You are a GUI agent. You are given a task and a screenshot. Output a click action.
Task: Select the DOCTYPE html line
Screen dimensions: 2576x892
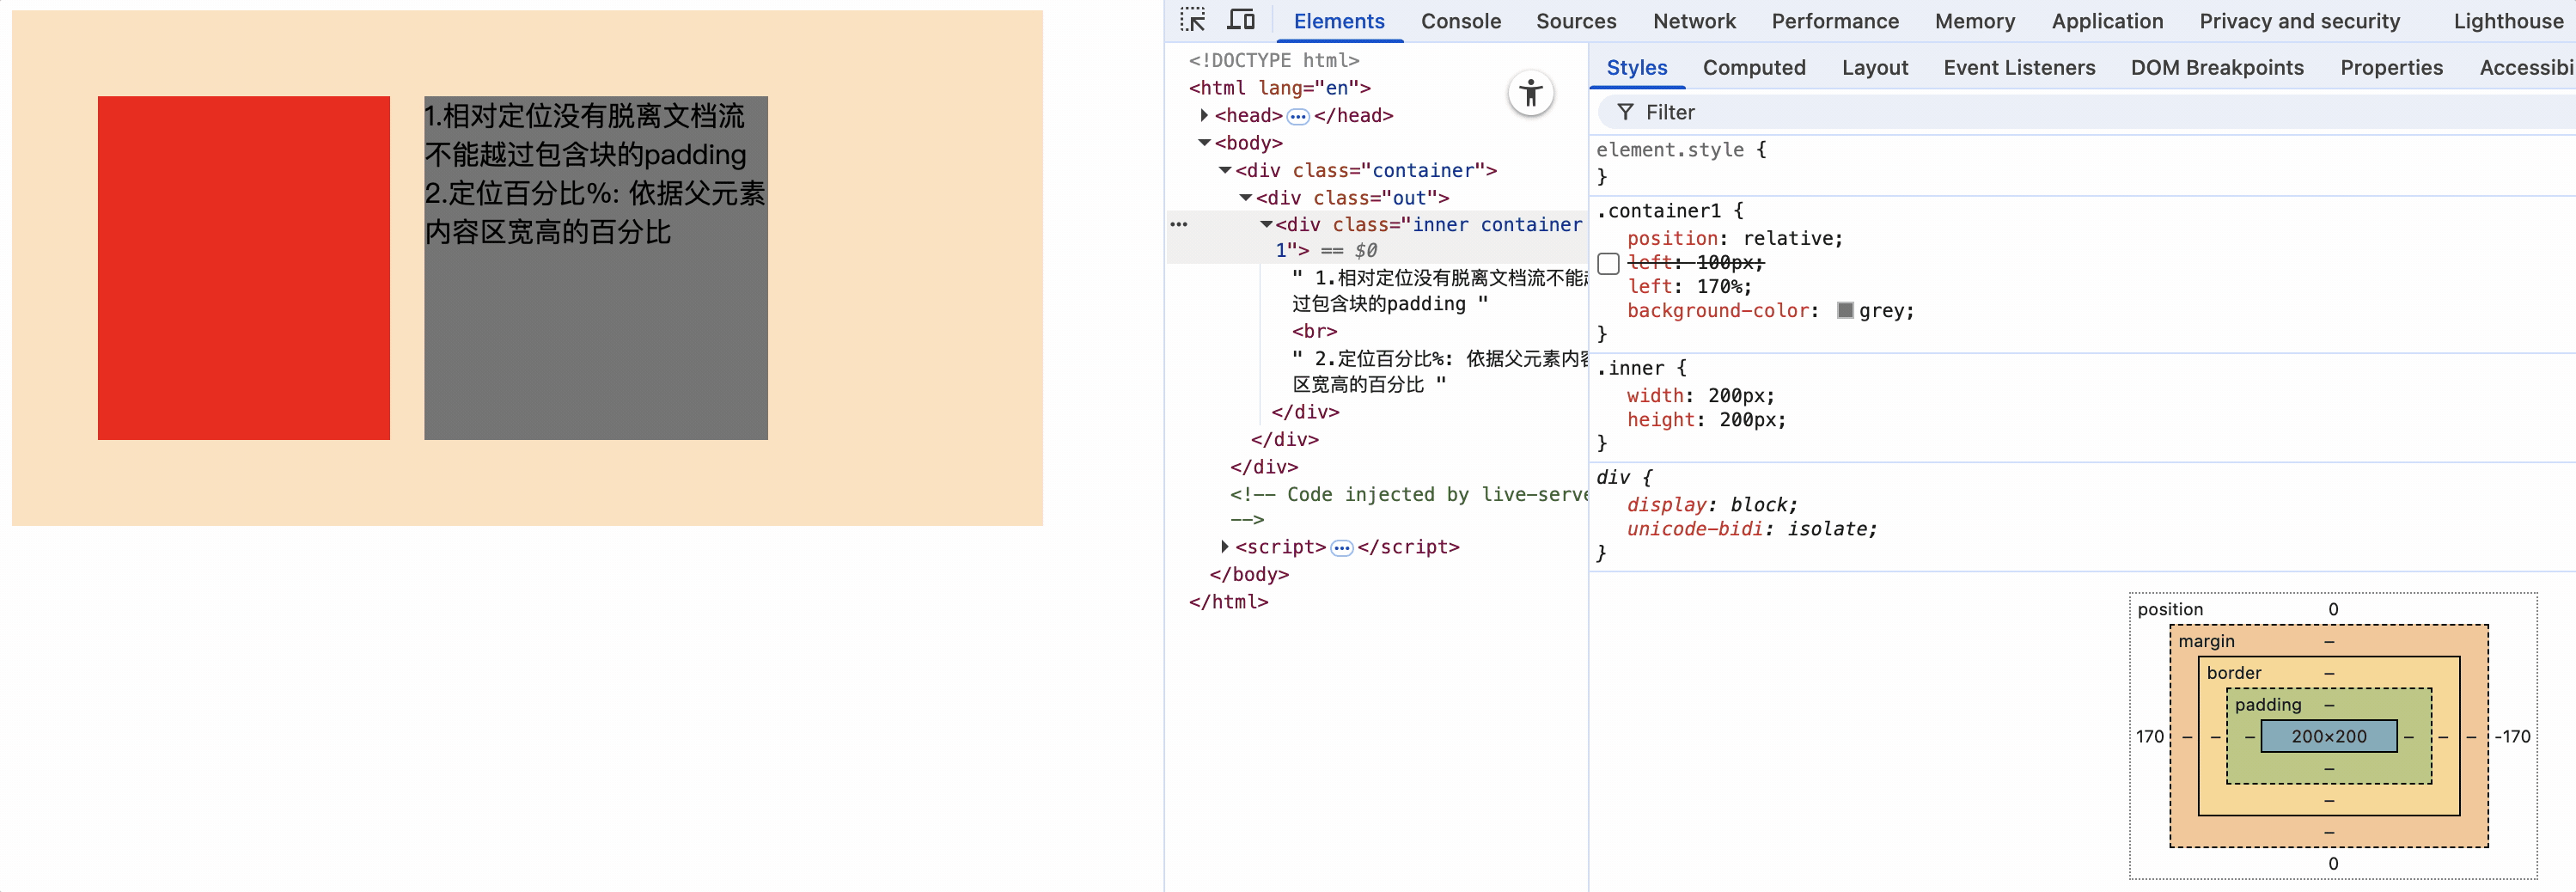coord(1273,60)
